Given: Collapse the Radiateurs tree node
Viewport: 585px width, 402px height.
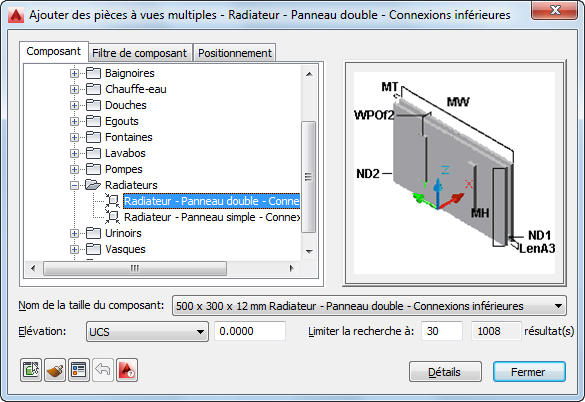Looking at the screenshot, I should click(74, 185).
